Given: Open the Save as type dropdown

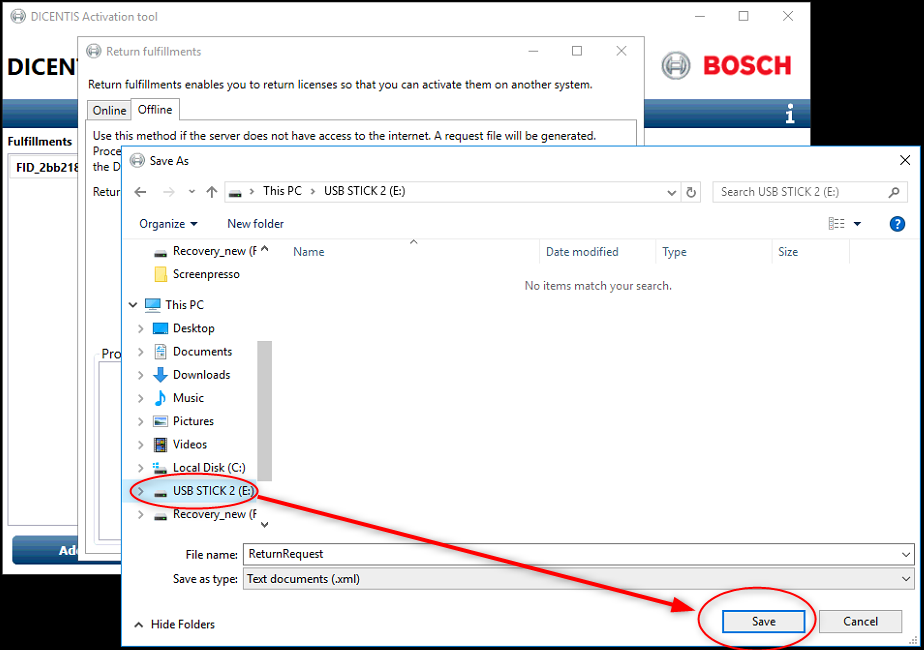Looking at the screenshot, I should [579, 579].
